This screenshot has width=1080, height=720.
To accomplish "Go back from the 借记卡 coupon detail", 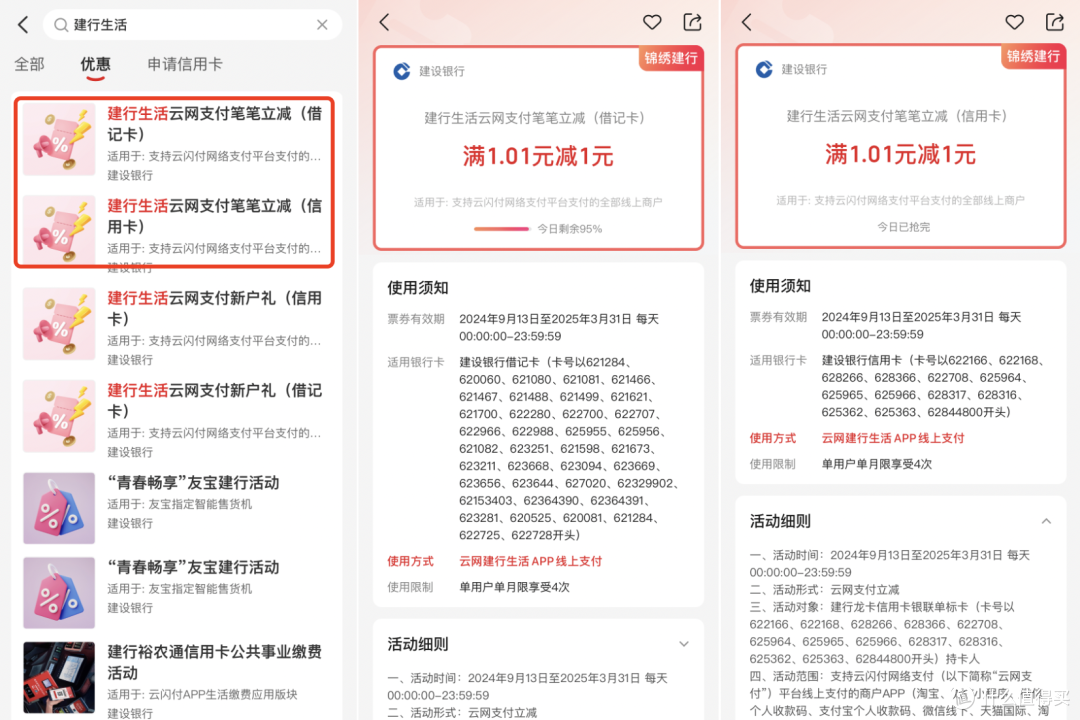I will 384,23.
